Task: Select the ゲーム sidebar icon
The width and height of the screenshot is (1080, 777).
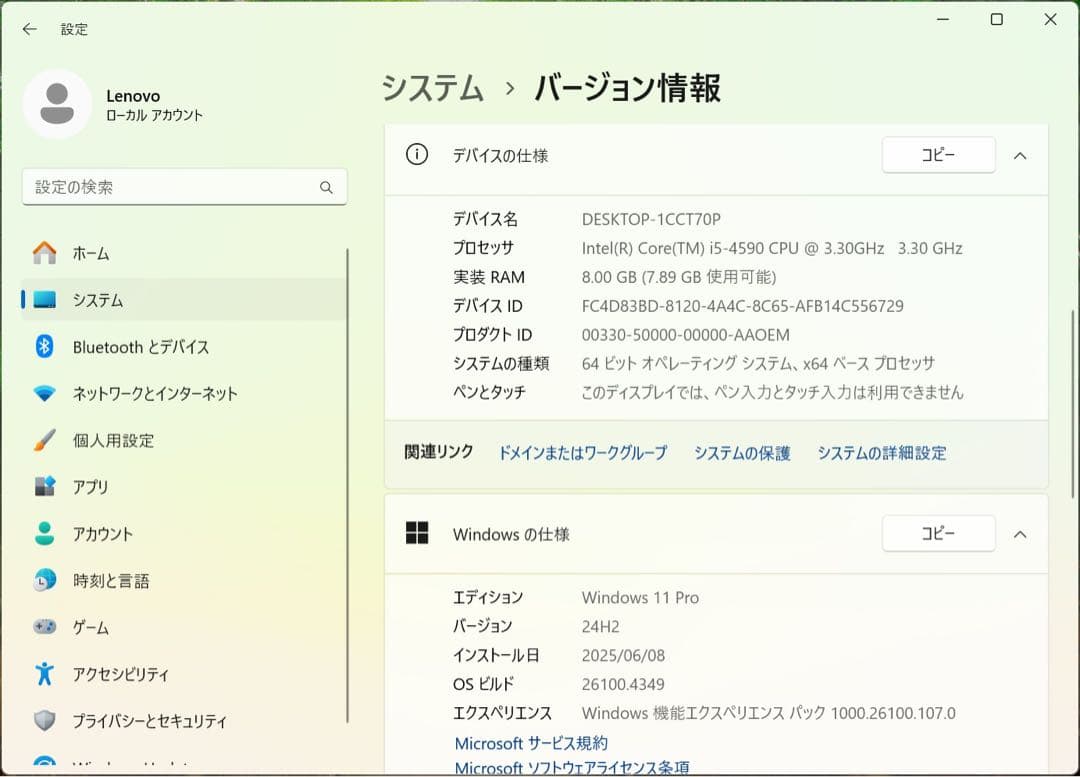Action: (45, 627)
